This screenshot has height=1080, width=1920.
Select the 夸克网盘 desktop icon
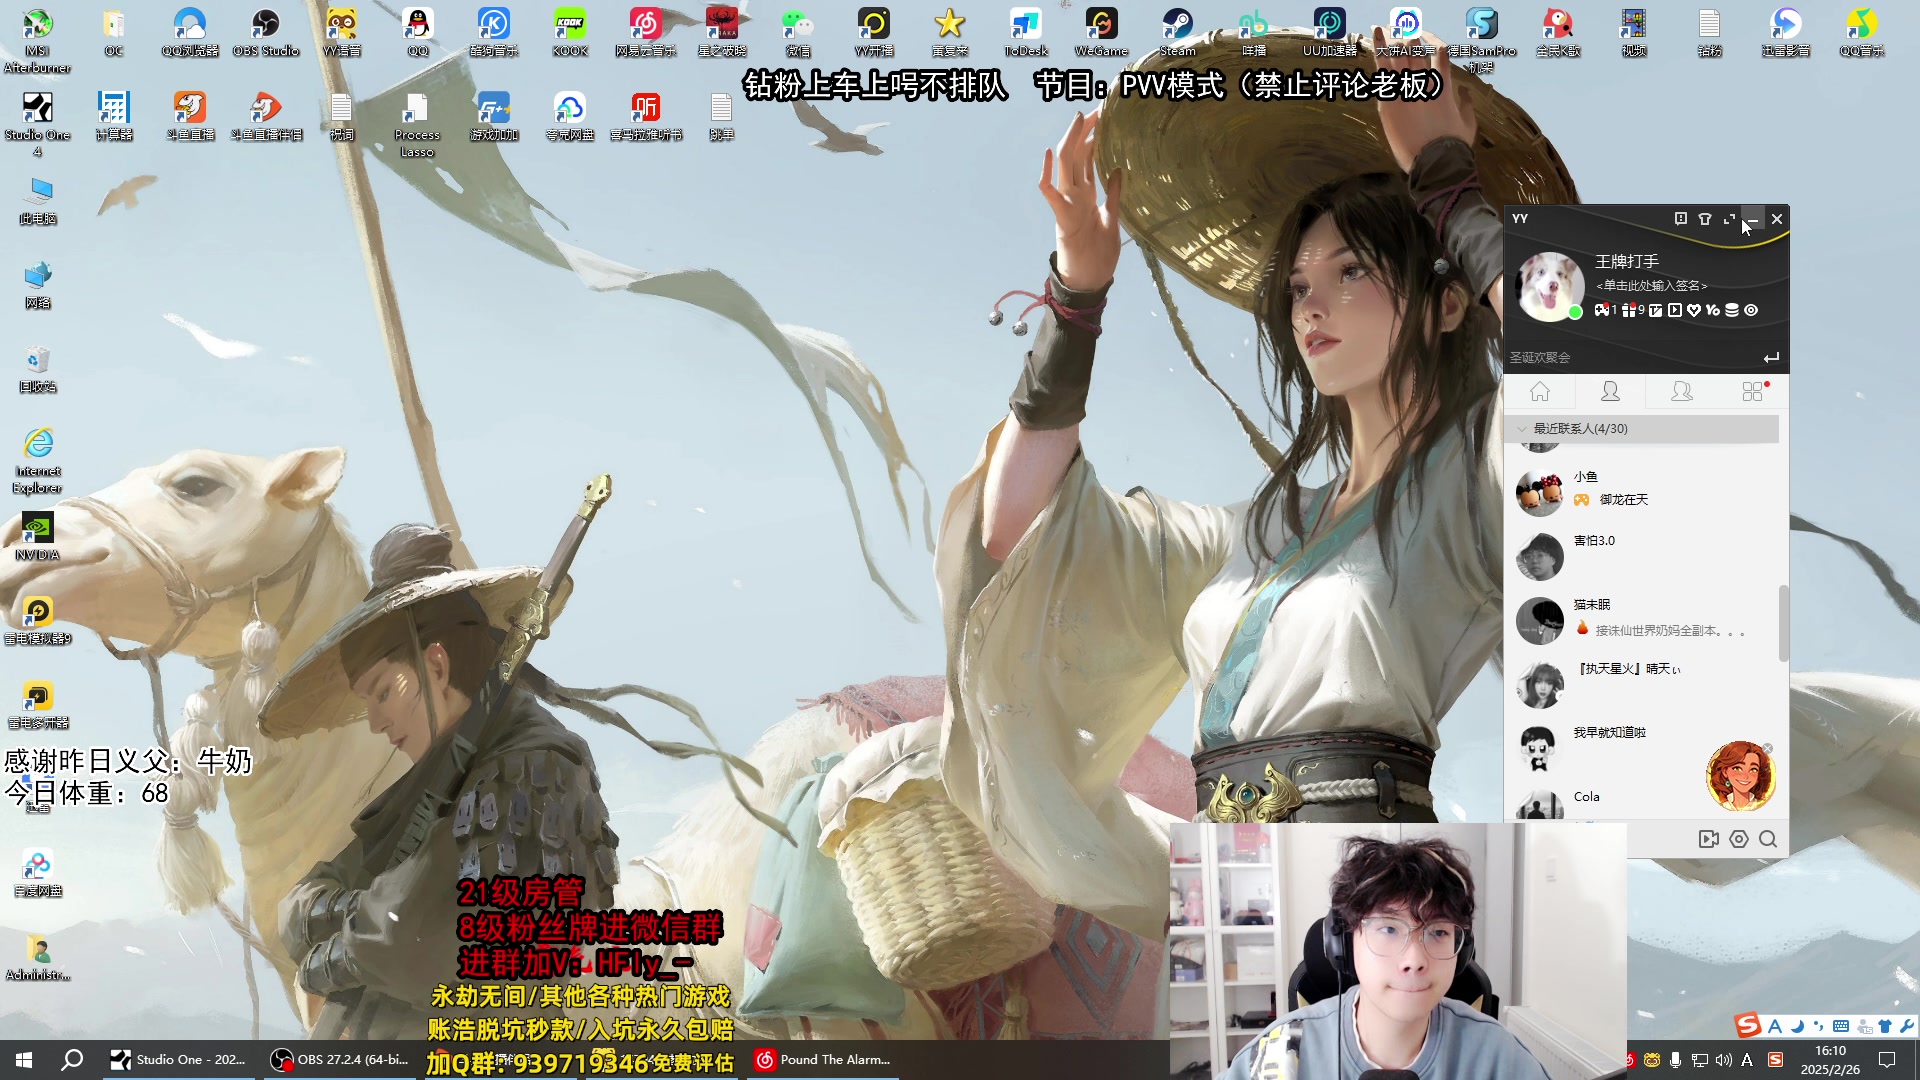(570, 116)
